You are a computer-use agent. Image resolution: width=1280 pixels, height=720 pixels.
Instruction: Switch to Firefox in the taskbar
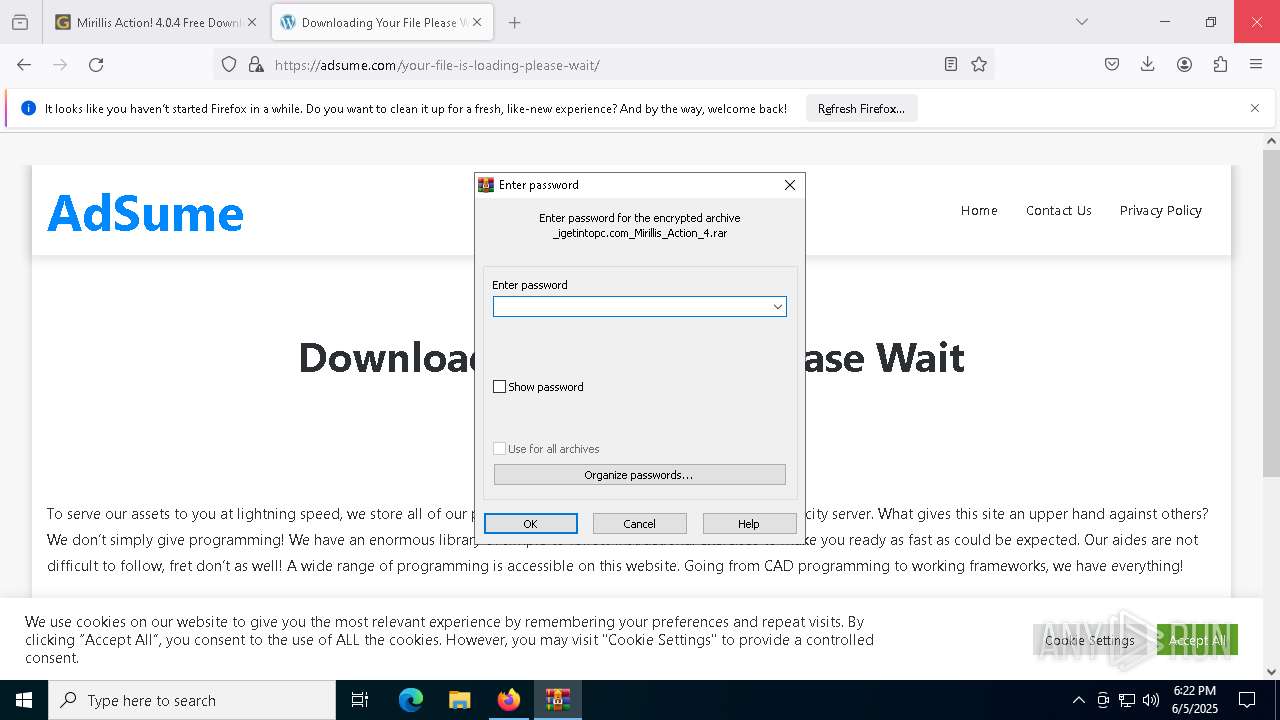coord(509,700)
